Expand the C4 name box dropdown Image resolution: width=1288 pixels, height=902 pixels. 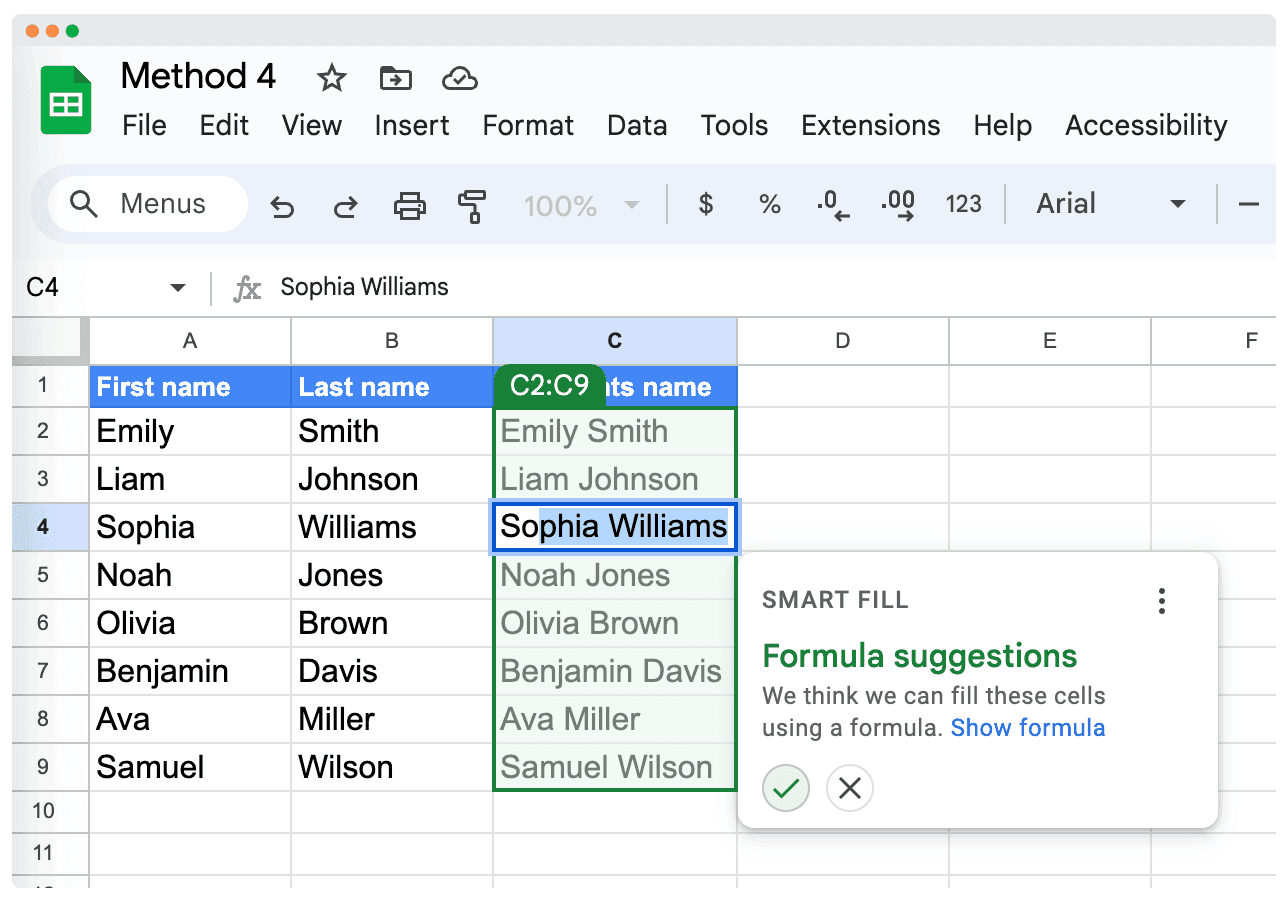[178, 288]
